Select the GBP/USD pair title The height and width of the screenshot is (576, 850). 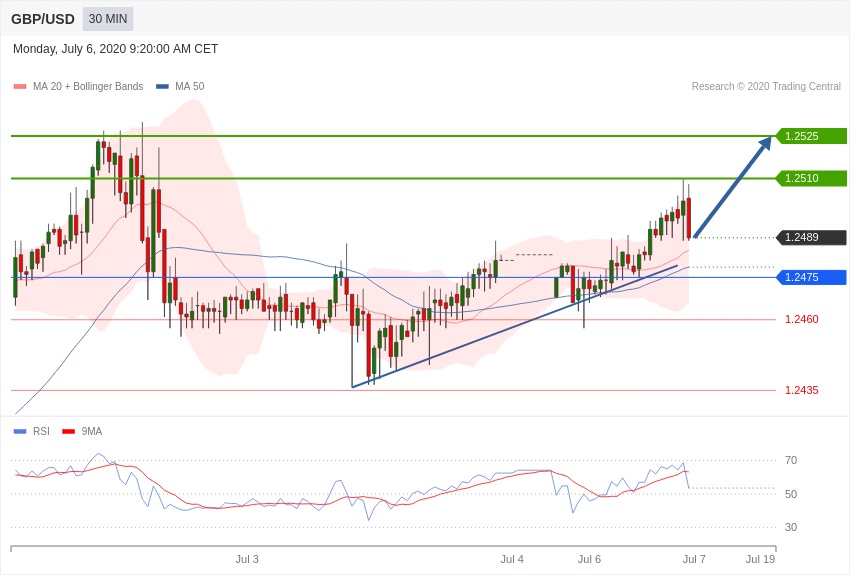[43, 19]
